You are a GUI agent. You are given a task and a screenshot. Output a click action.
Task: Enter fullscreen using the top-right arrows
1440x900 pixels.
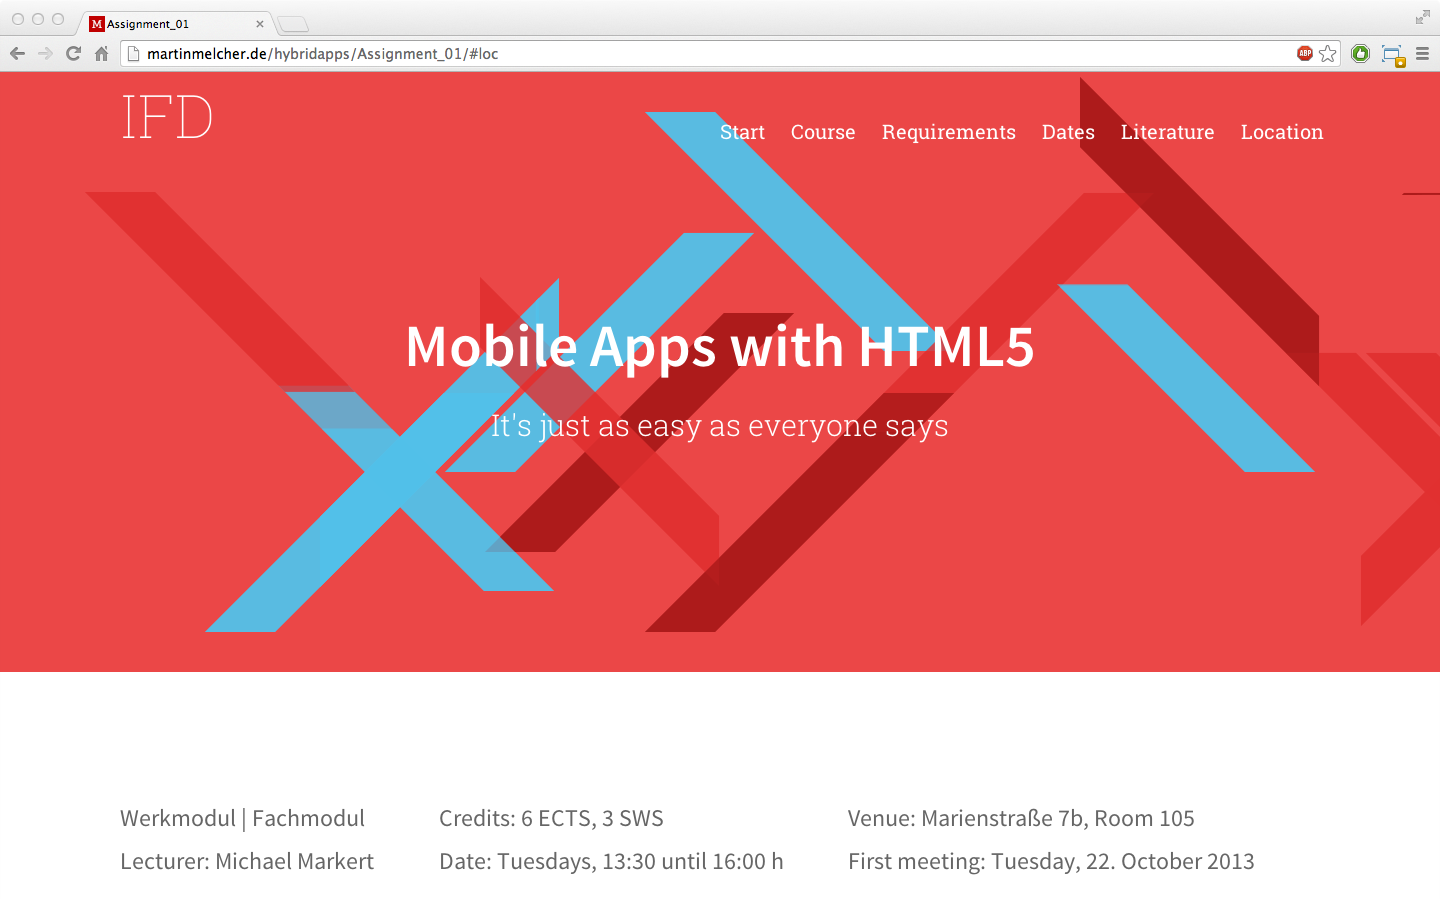1422,17
